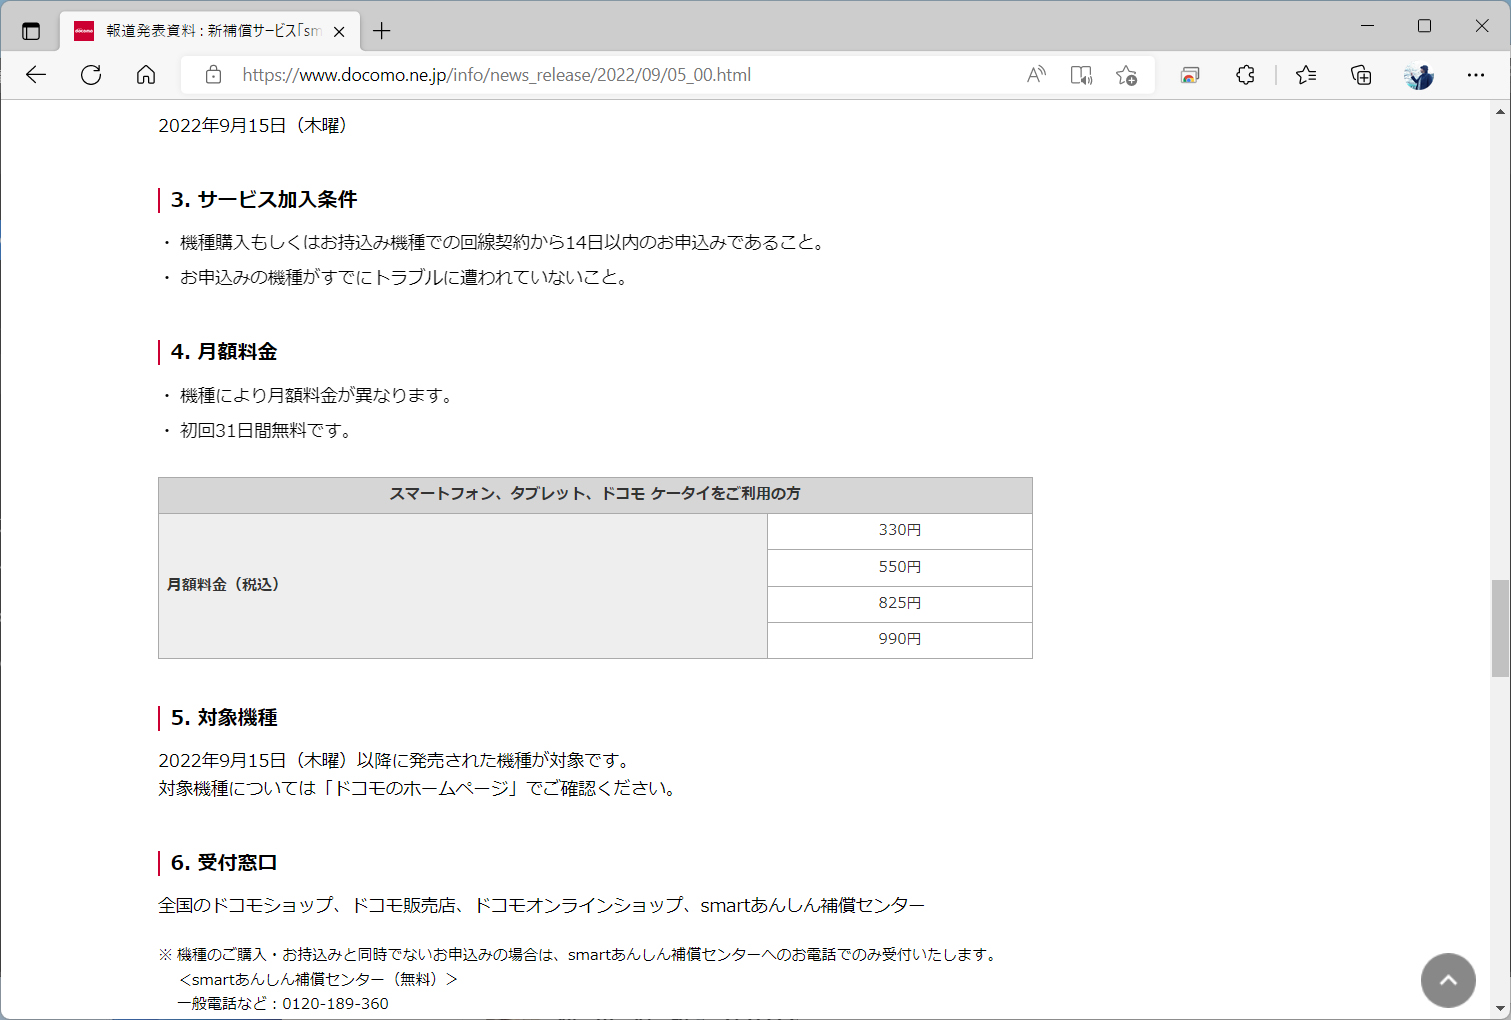The image size is (1511, 1020).
Task: Click the 330円 table cell
Action: (900, 531)
